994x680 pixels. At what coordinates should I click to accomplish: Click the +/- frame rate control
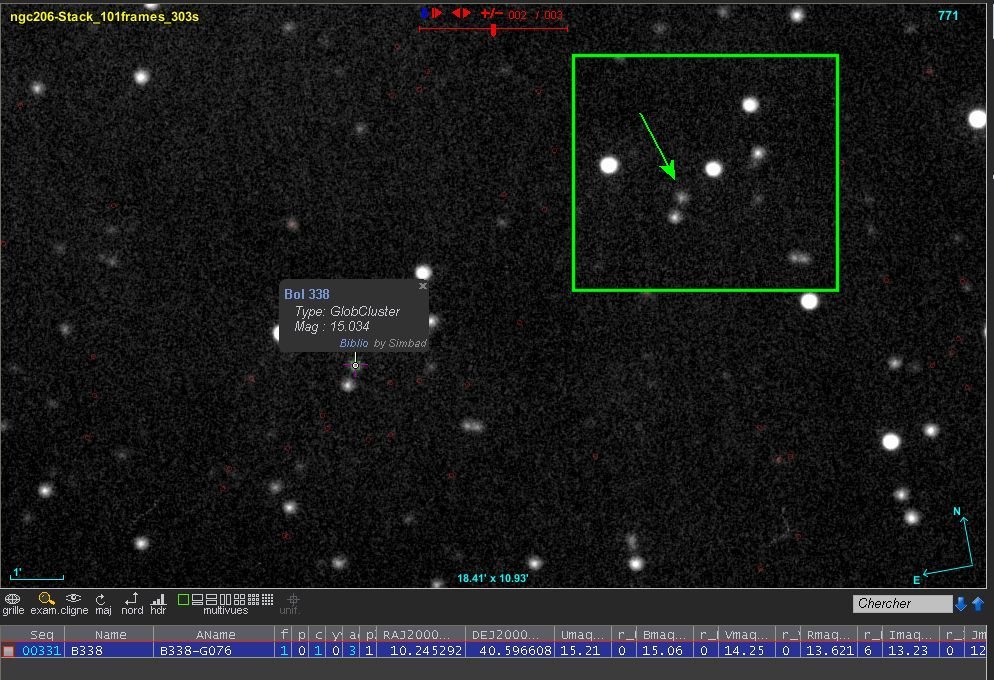tap(491, 13)
